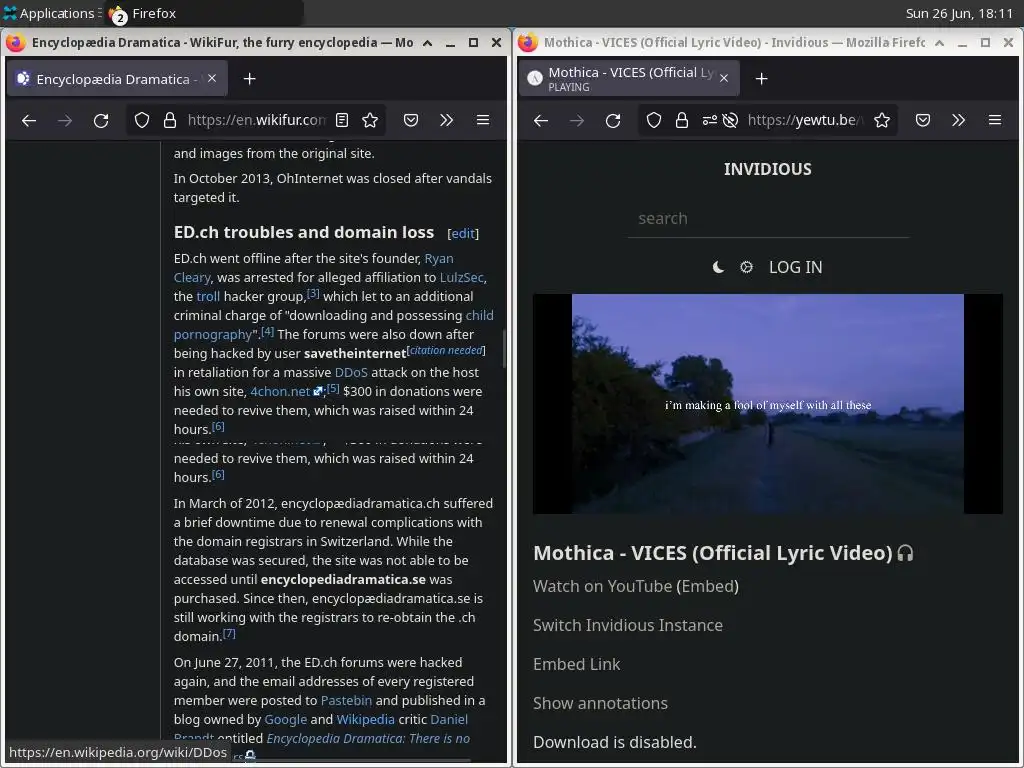
Task: Open the Embed Link
Action: [x=577, y=664]
